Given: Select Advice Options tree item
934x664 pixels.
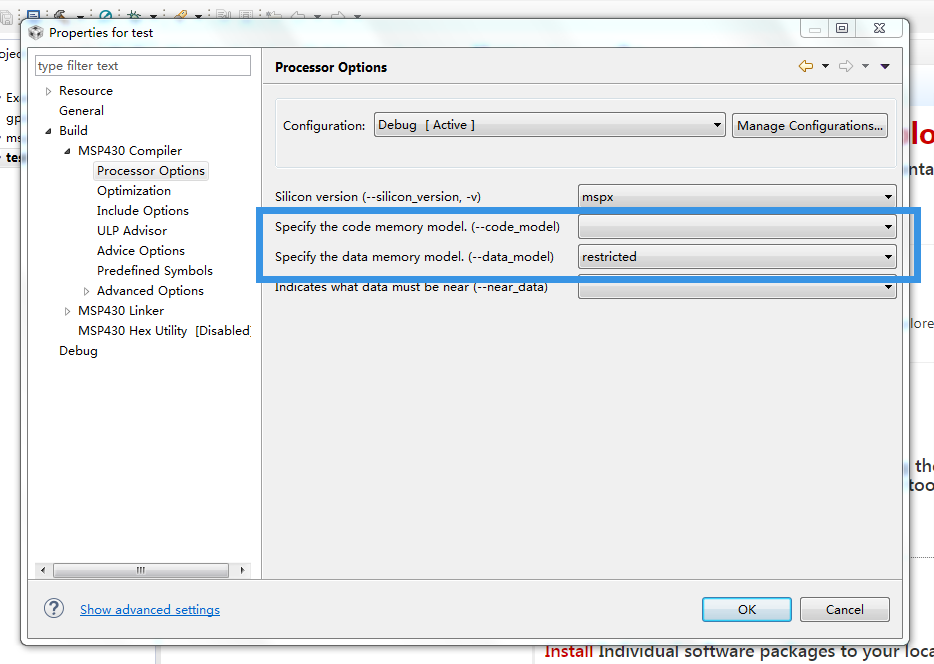Looking at the screenshot, I should tap(141, 251).
